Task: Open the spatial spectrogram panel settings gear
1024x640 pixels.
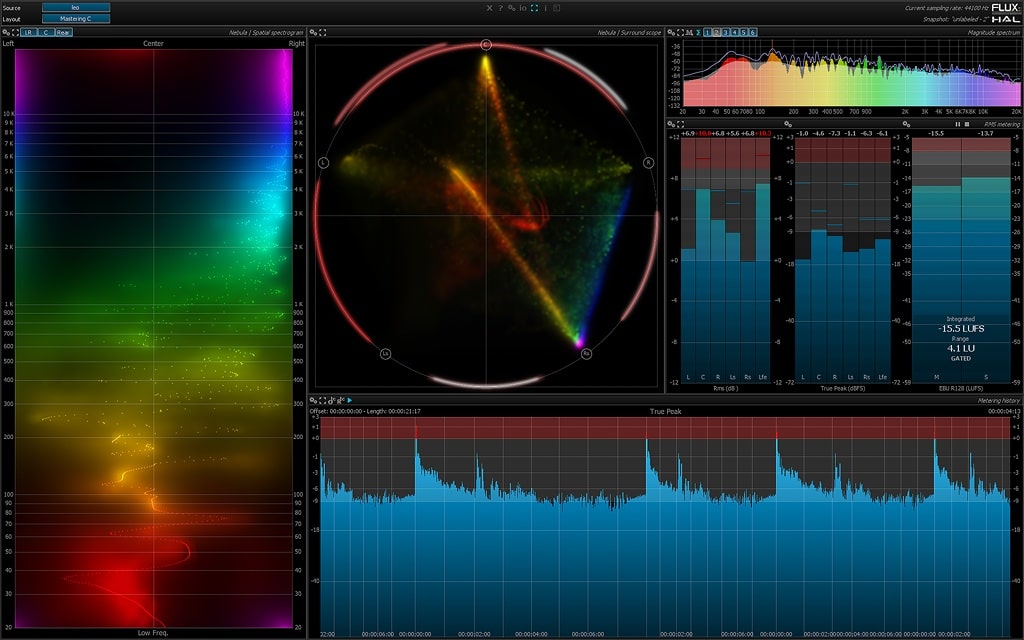Action: [6, 32]
